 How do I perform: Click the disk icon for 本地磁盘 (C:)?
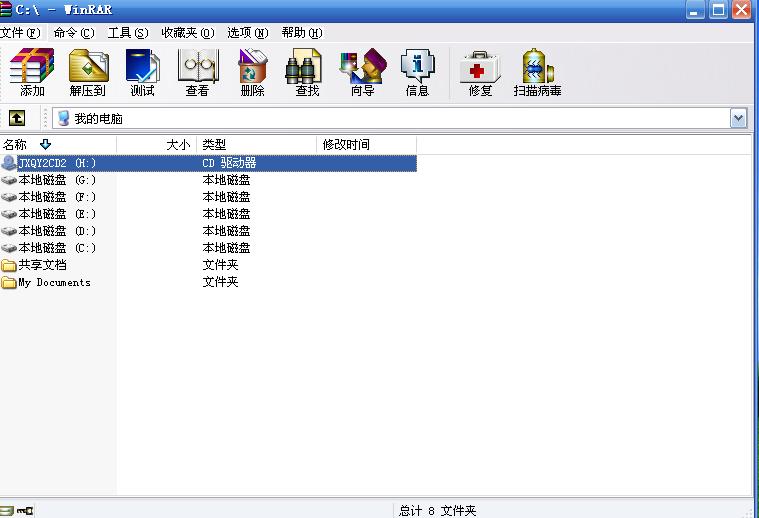(x=9, y=248)
